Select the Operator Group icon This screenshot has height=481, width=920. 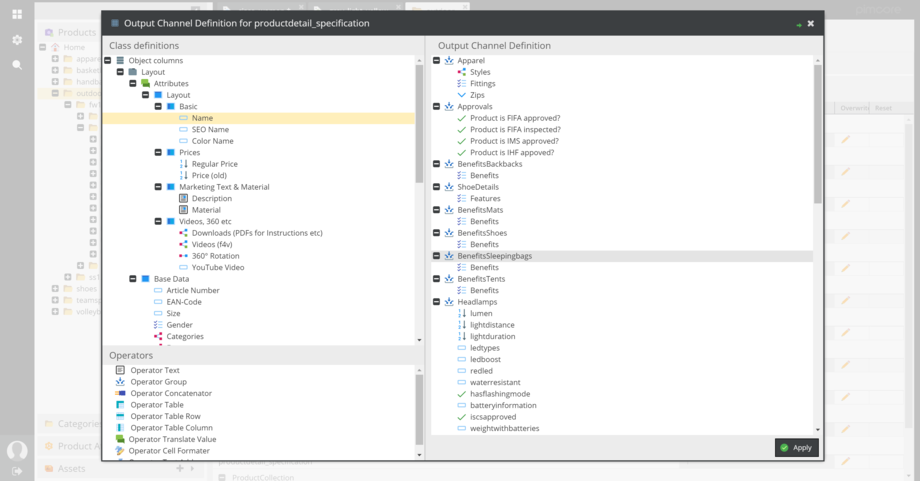[121, 382]
